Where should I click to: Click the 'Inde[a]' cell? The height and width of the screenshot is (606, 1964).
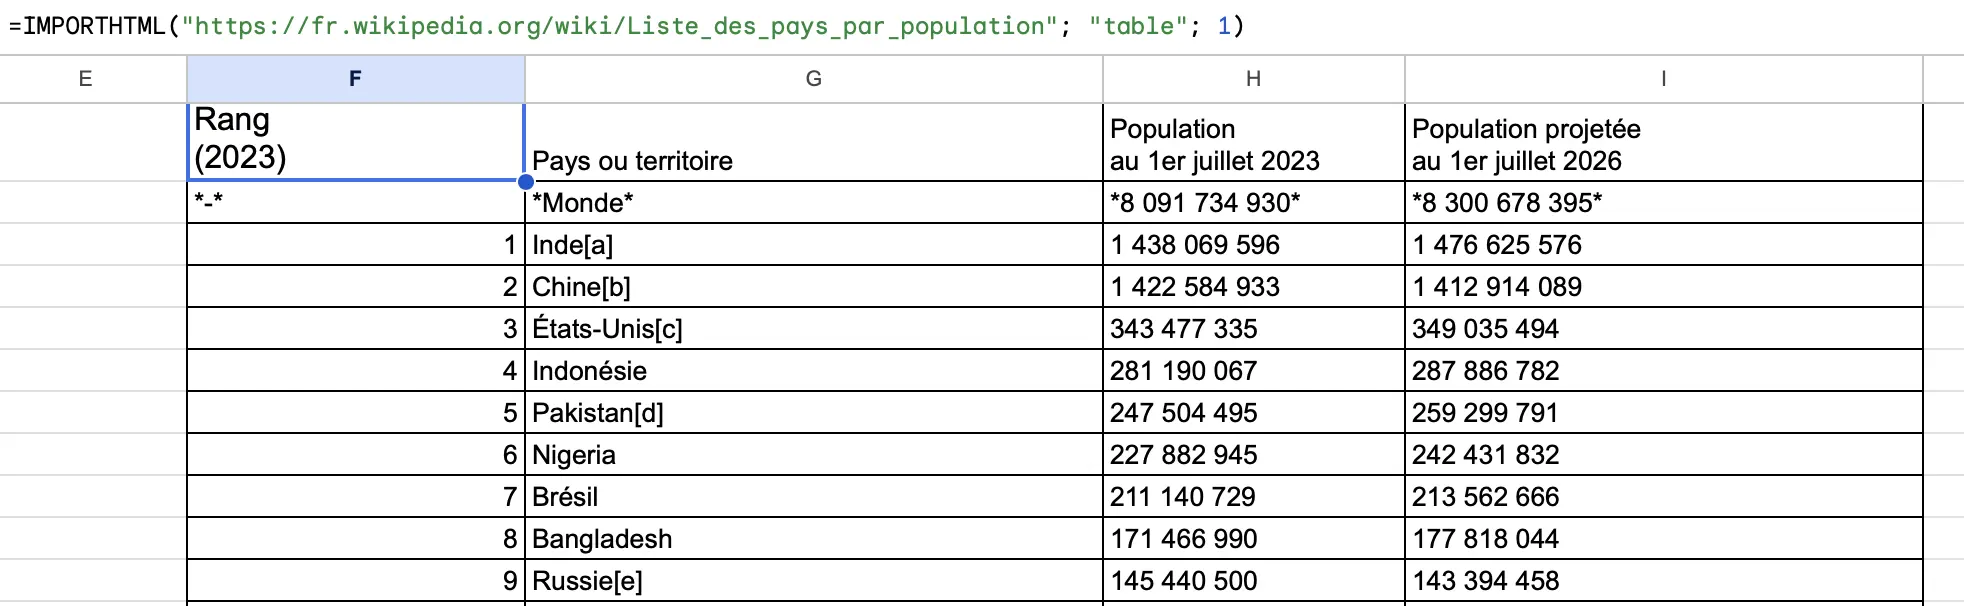pos(814,244)
